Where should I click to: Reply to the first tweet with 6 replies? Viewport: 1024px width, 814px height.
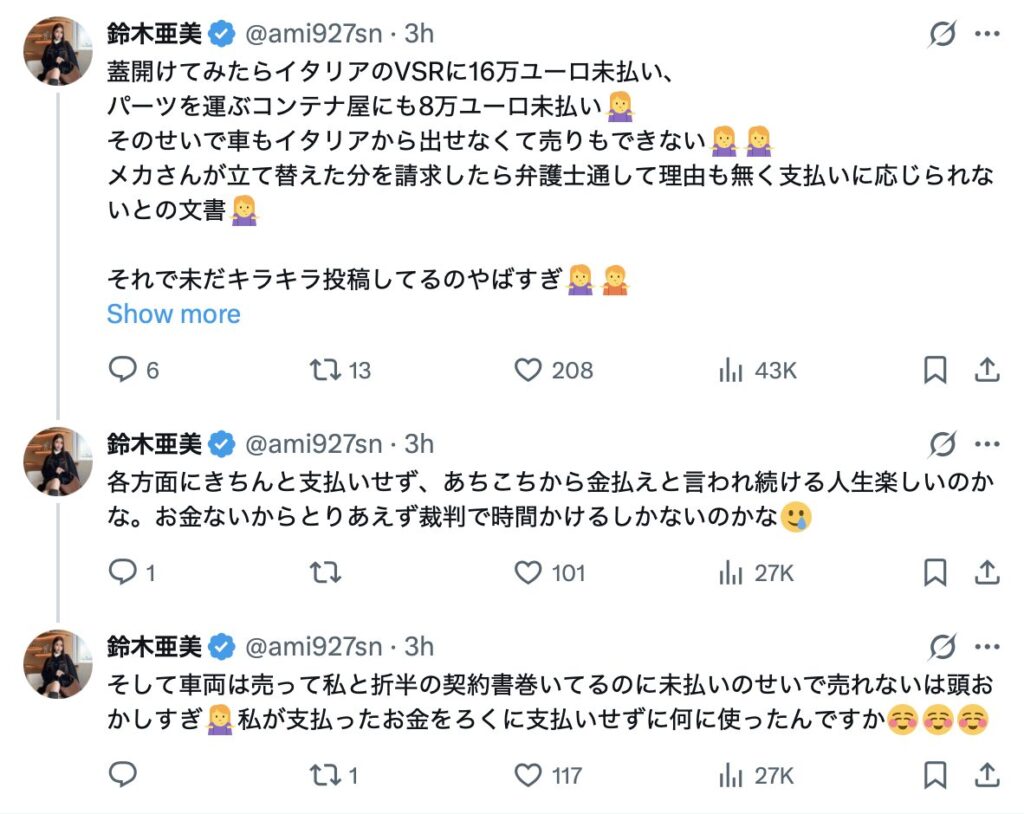[122, 371]
